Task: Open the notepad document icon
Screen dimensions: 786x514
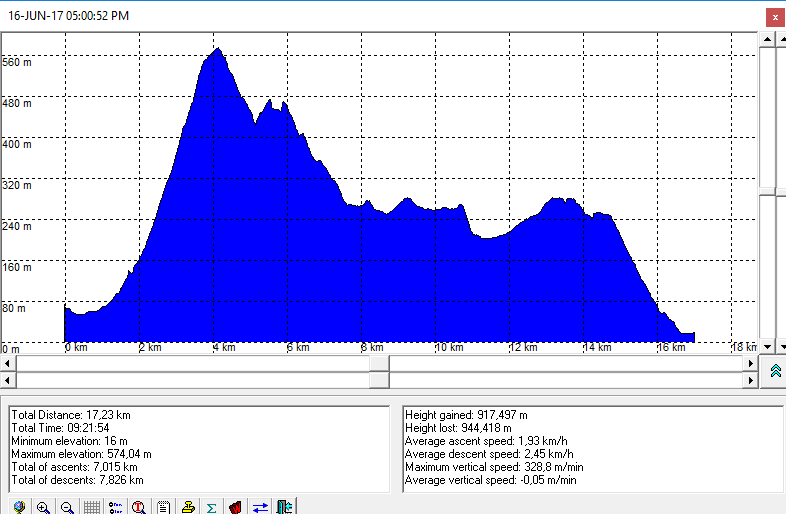Action: click(163, 507)
